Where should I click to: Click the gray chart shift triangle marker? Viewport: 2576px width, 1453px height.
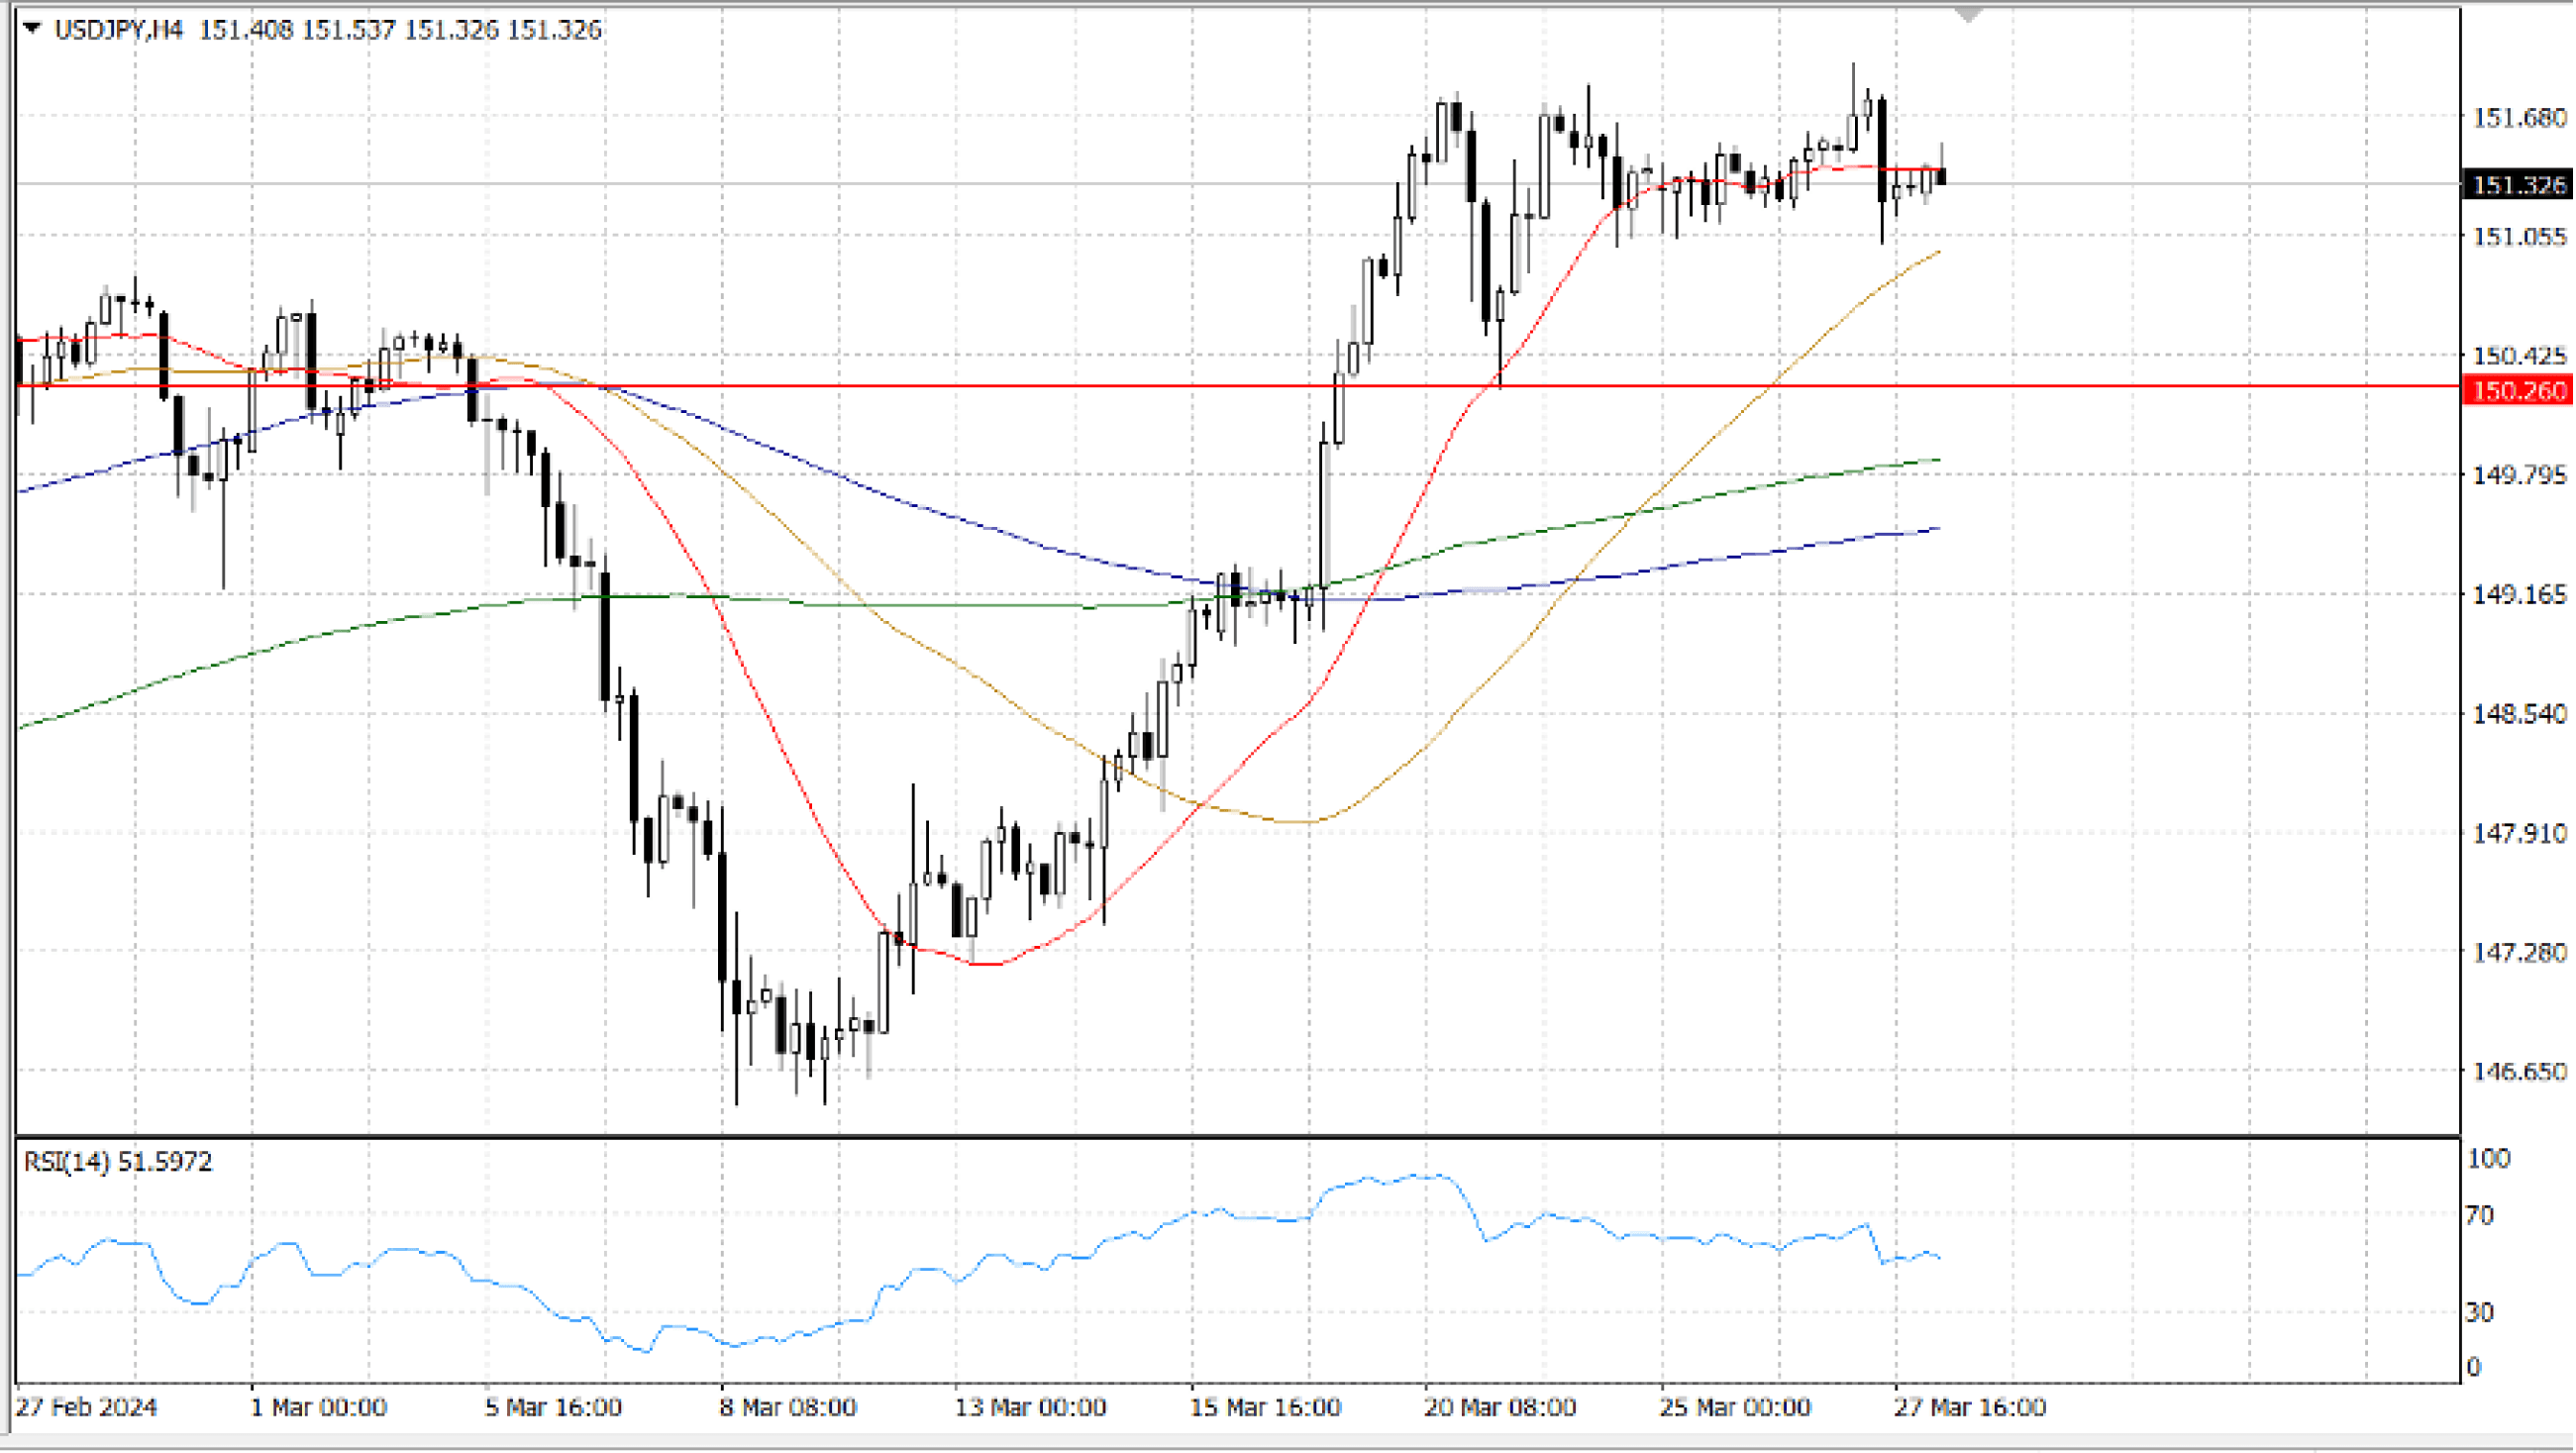1968,15
